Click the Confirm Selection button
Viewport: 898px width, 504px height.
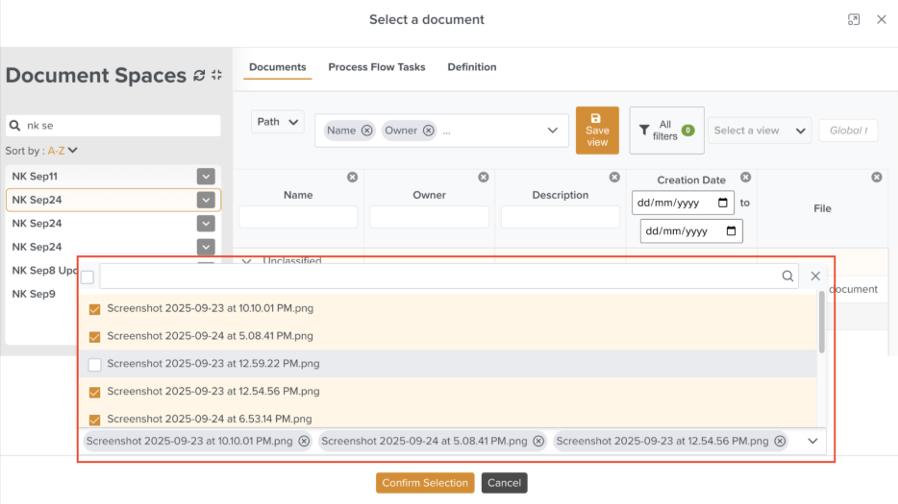coord(424,483)
